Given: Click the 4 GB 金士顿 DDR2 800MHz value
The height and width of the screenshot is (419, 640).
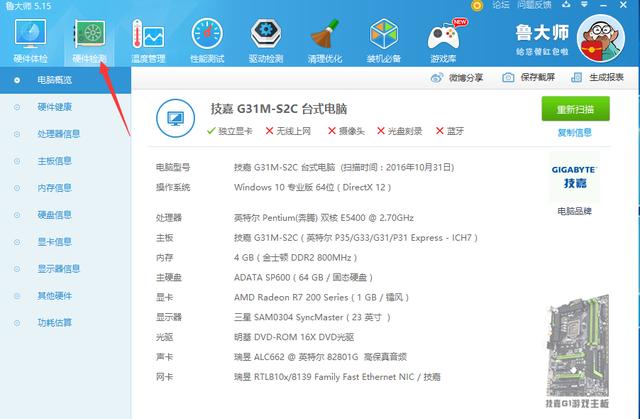Looking at the screenshot, I should pyautogui.click(x=296, y=257).
